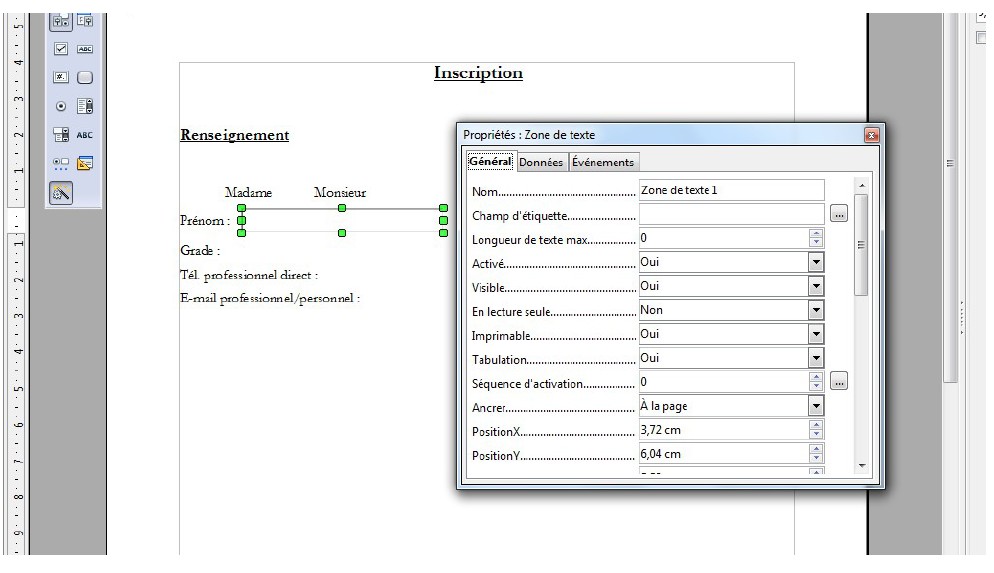
Task: Click the browse button beside Champ d'étiquette
Action: (839, 214)
